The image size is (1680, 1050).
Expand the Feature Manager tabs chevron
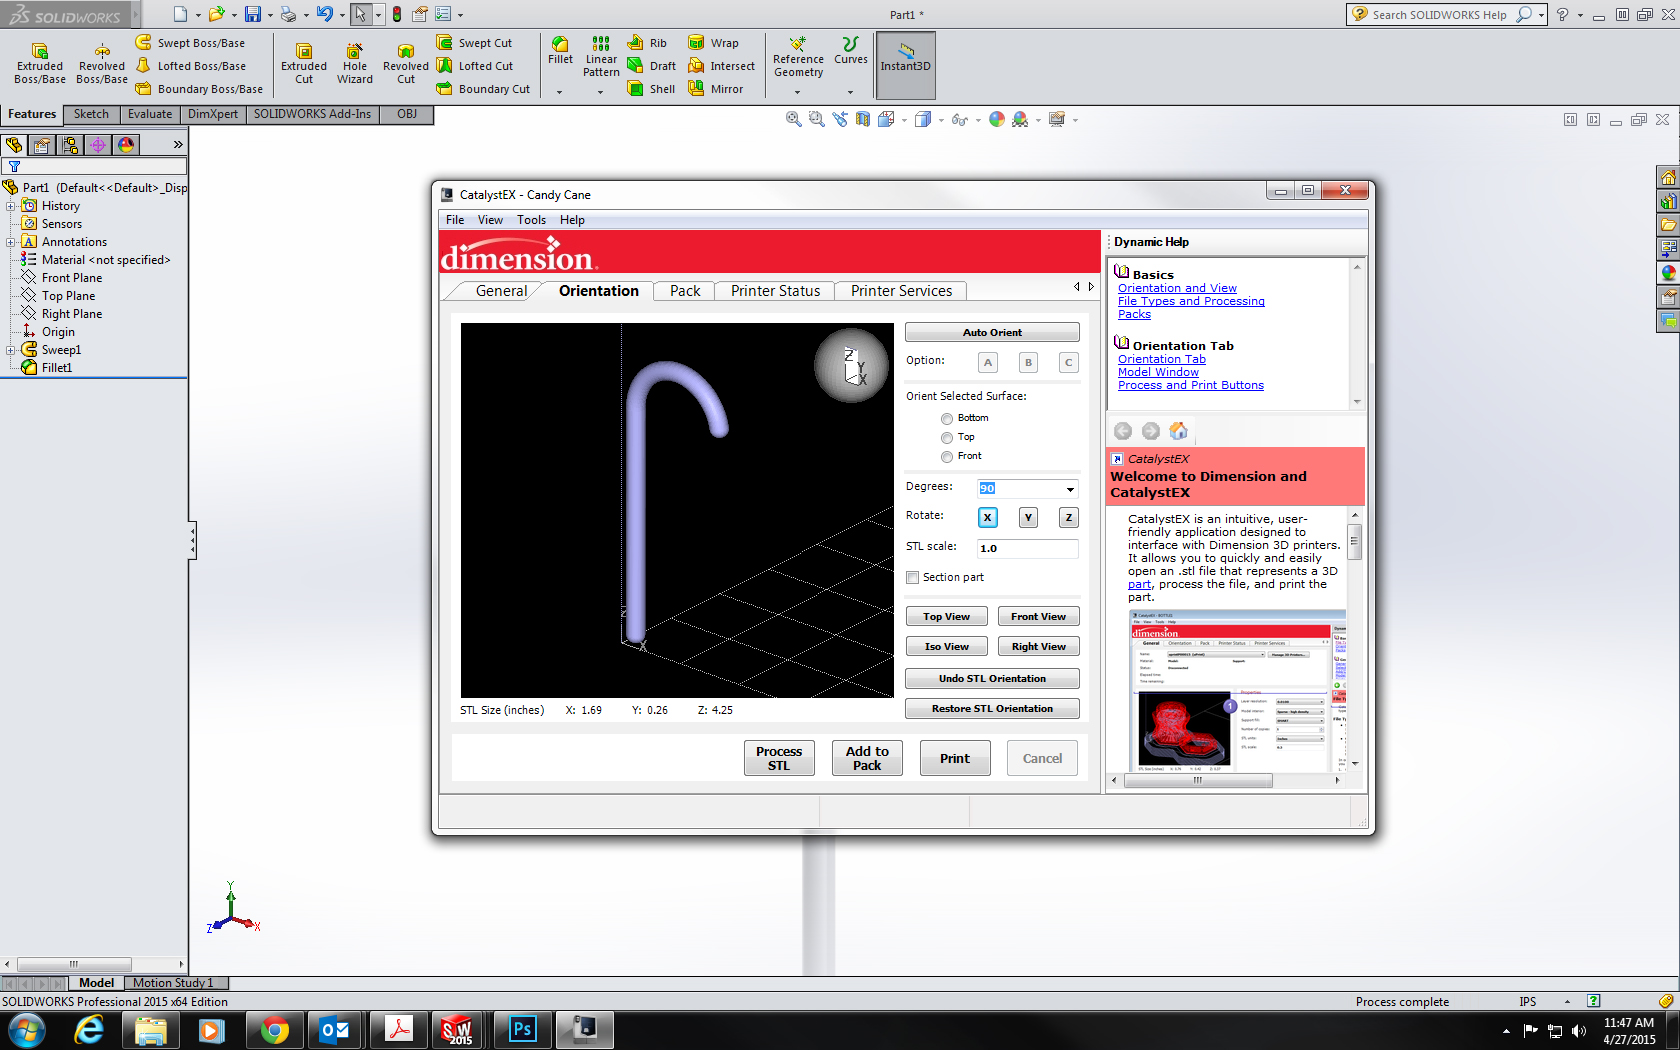pyautogui.click(x=178, y=145)
